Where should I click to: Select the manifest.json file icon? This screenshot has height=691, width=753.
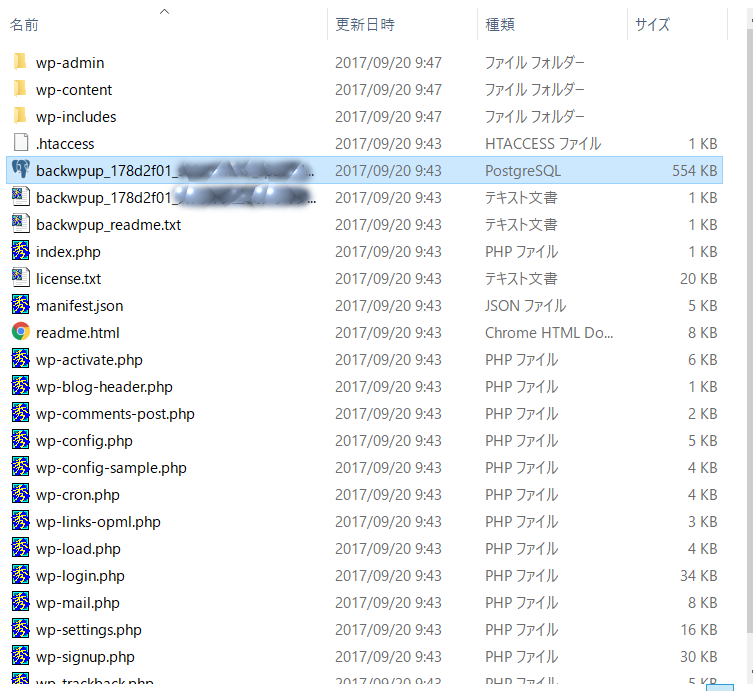click(21, 306)
